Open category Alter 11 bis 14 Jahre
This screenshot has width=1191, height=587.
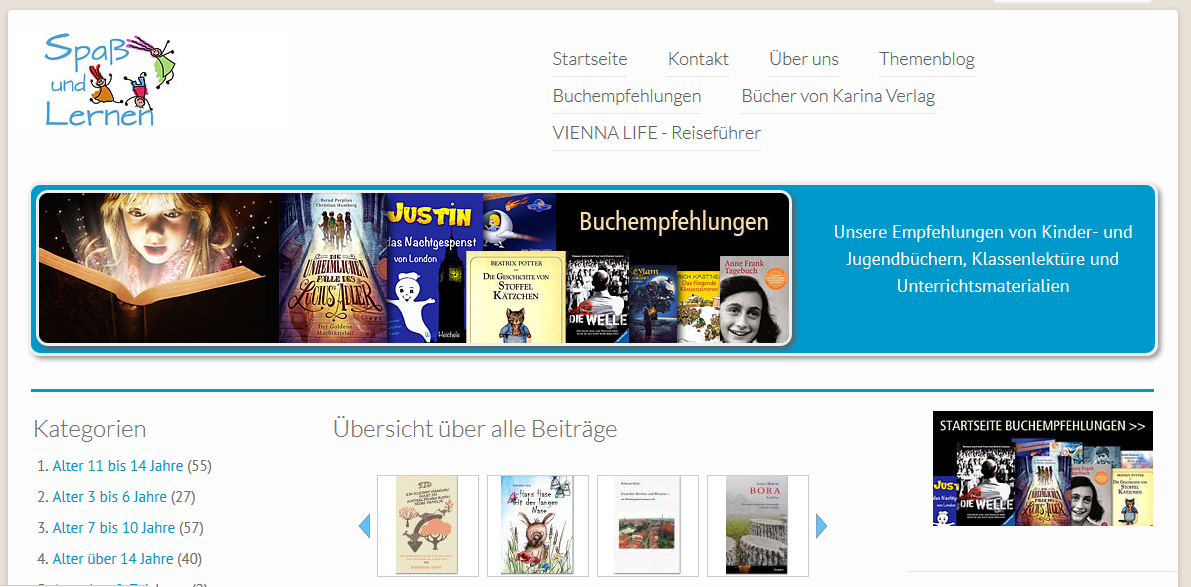(118, 466)
